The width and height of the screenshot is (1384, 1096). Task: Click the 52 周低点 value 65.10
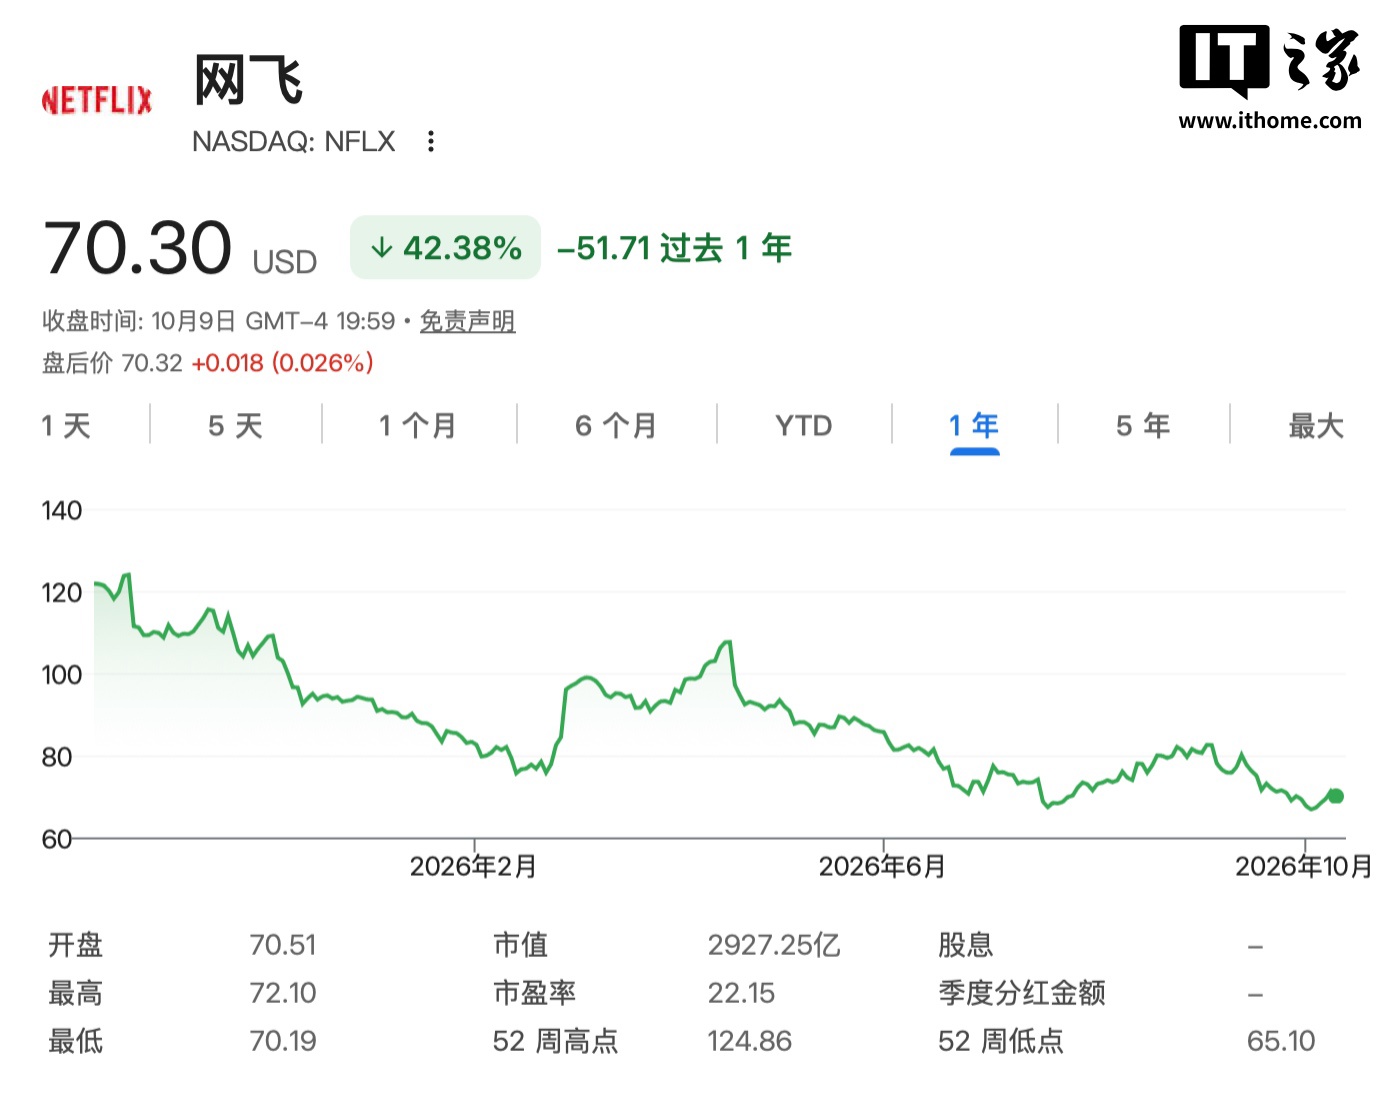point(1281,1041)
